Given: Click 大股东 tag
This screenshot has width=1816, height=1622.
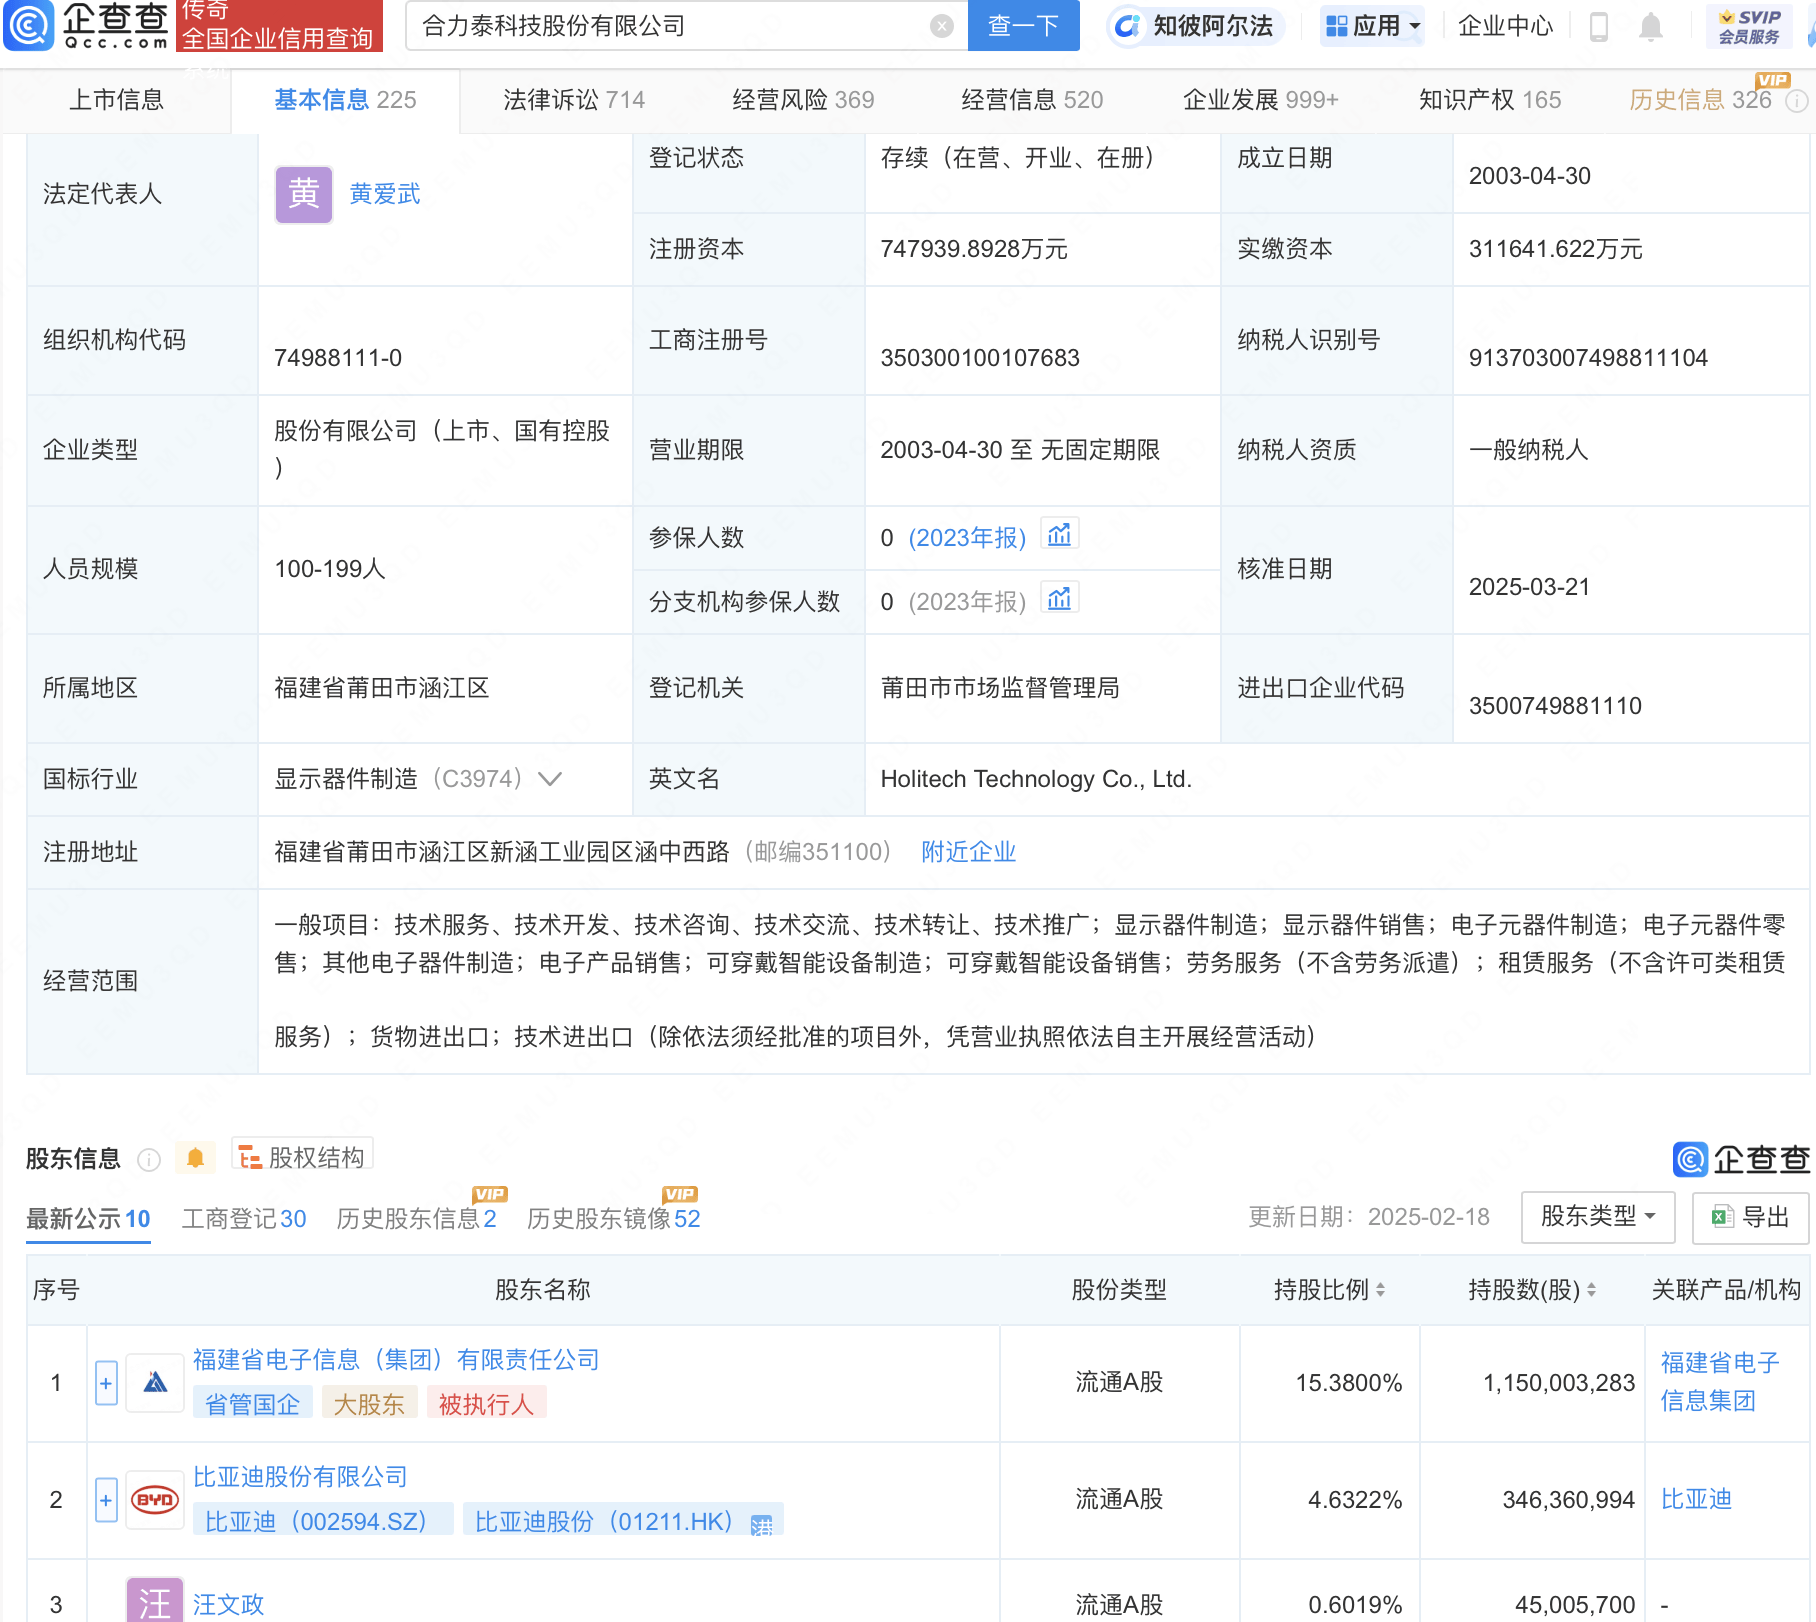Looking at the screenshot, I should (368, 1404).
